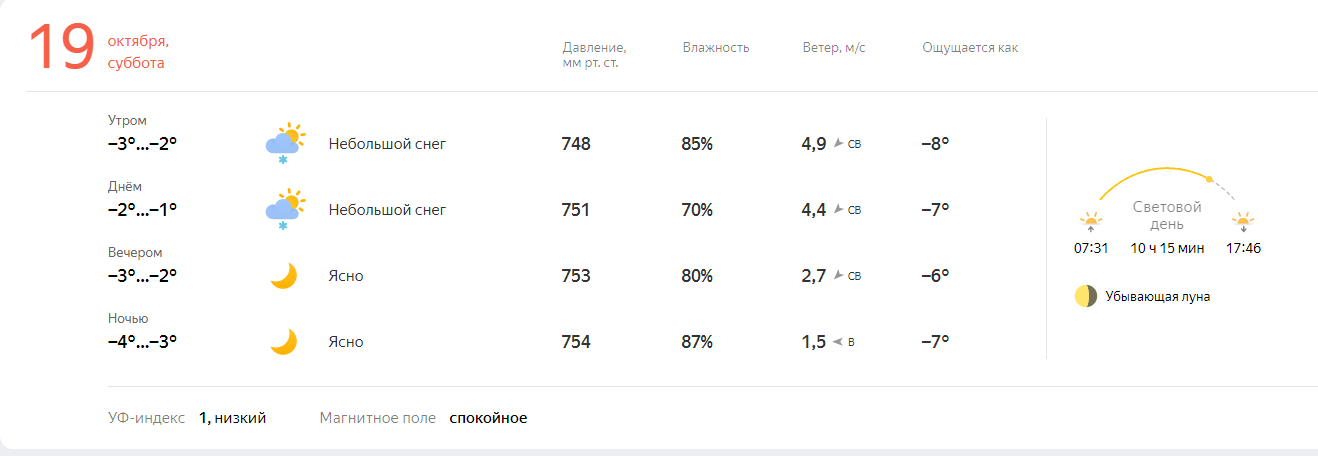Click the waning moon phase icon

(1086, 296)
